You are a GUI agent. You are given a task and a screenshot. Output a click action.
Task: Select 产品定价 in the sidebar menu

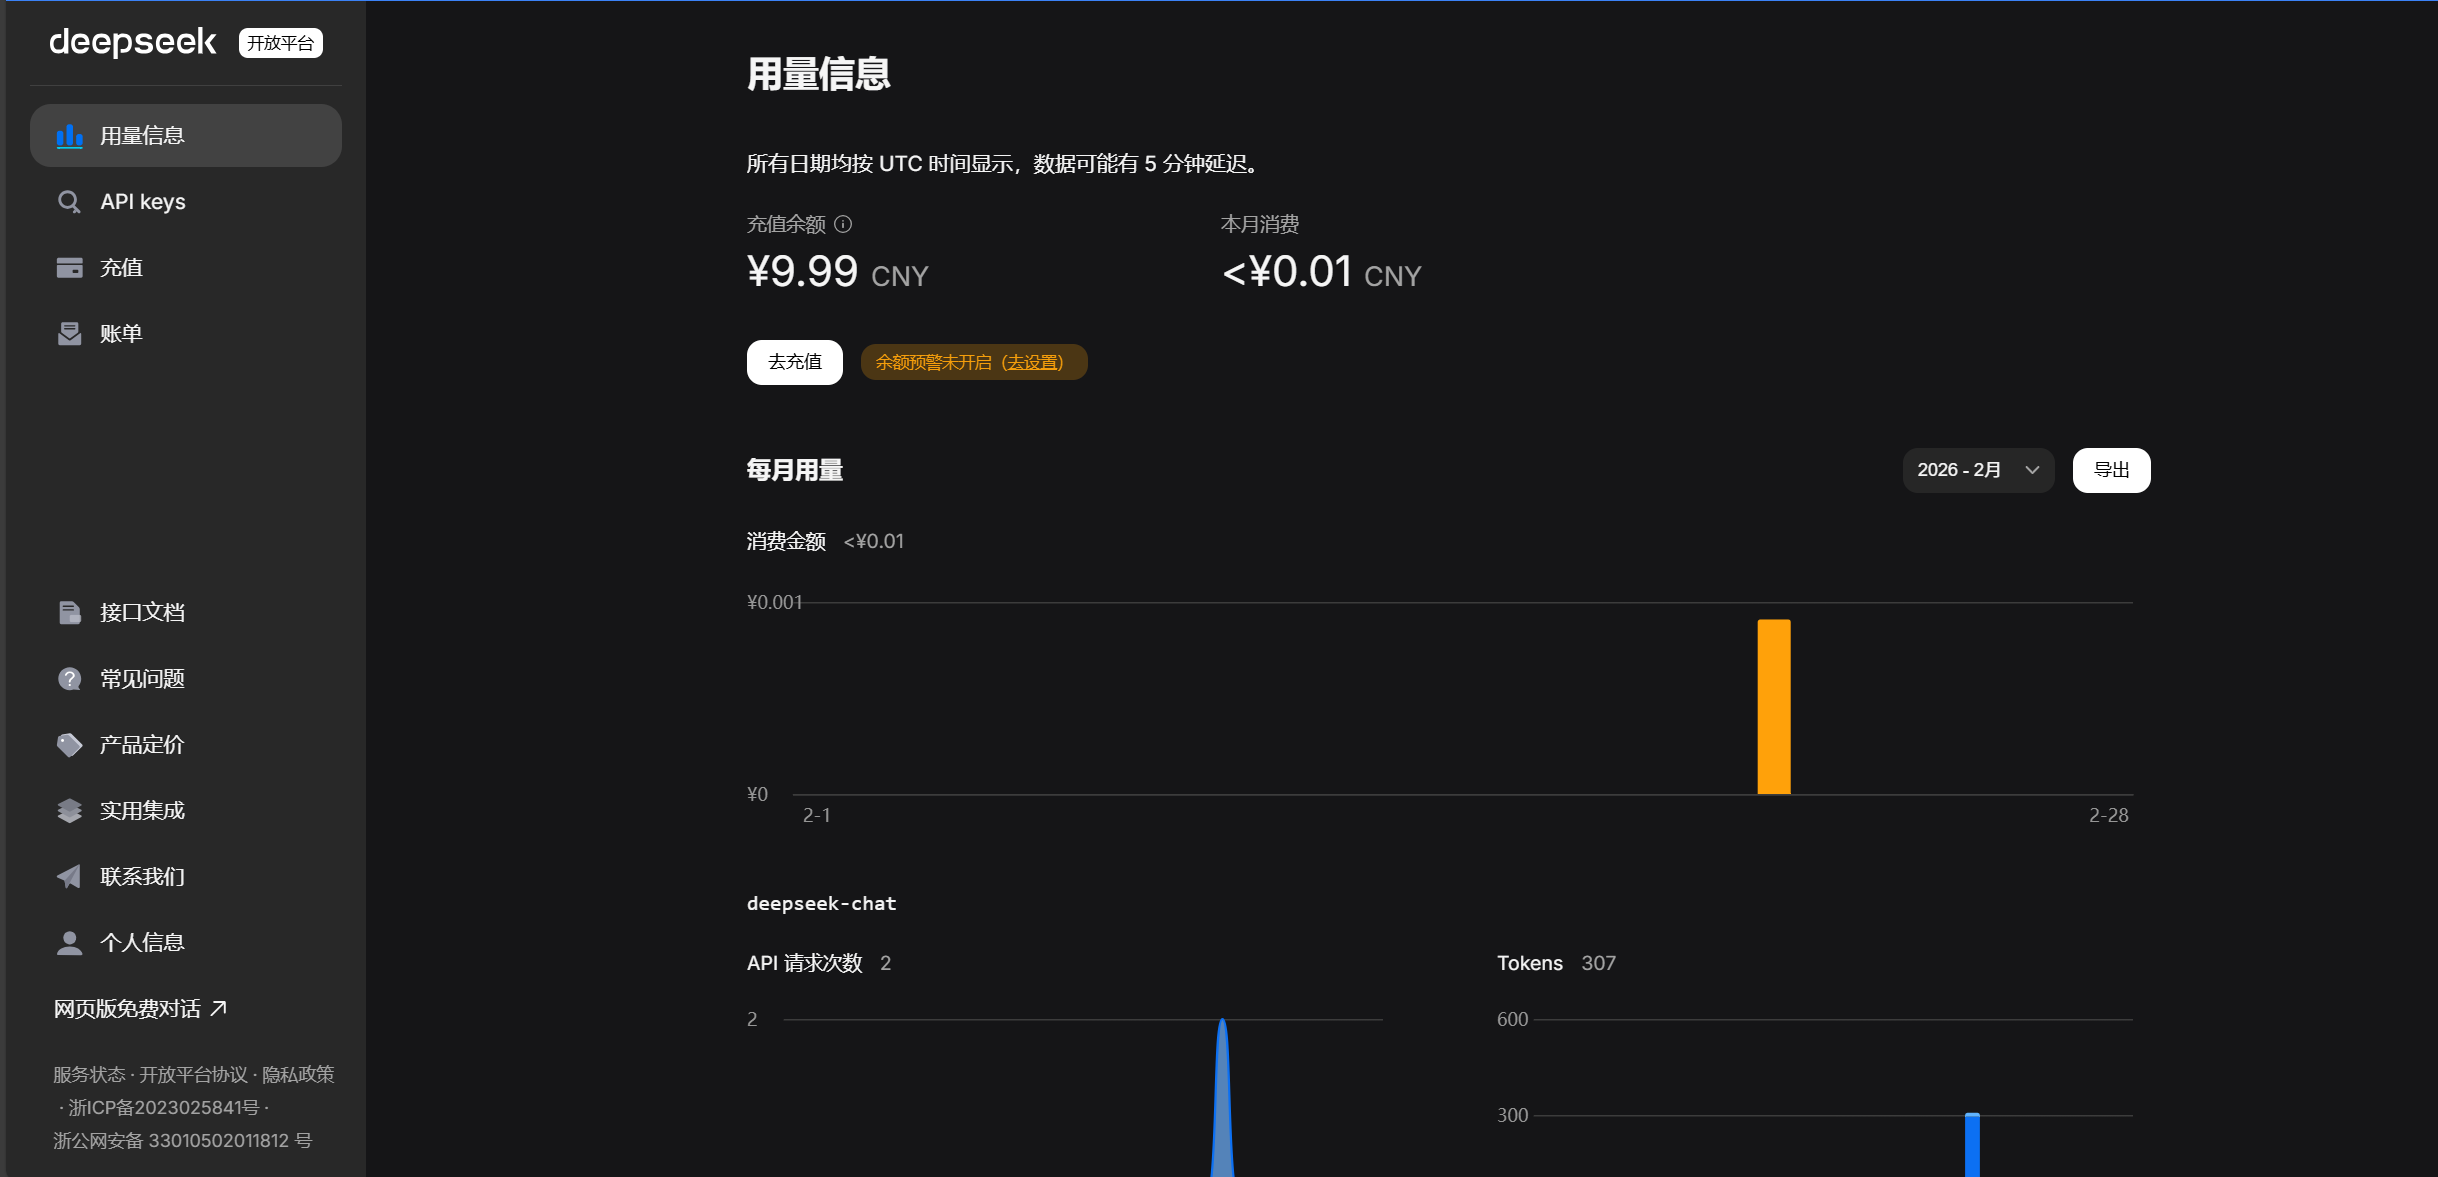point(142,745)
